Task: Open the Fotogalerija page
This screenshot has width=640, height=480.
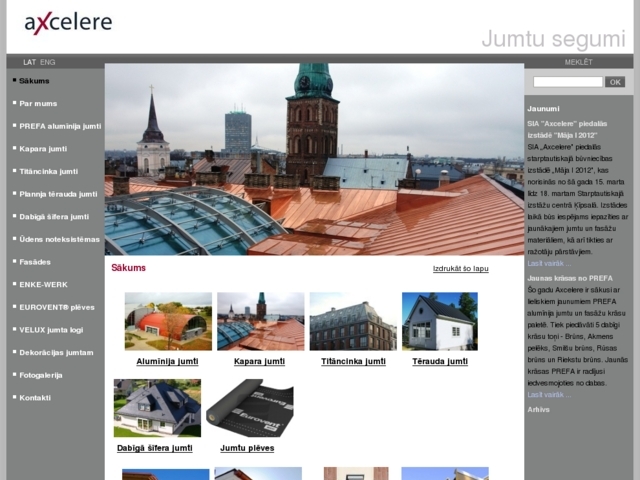Action: click(40, 375)
